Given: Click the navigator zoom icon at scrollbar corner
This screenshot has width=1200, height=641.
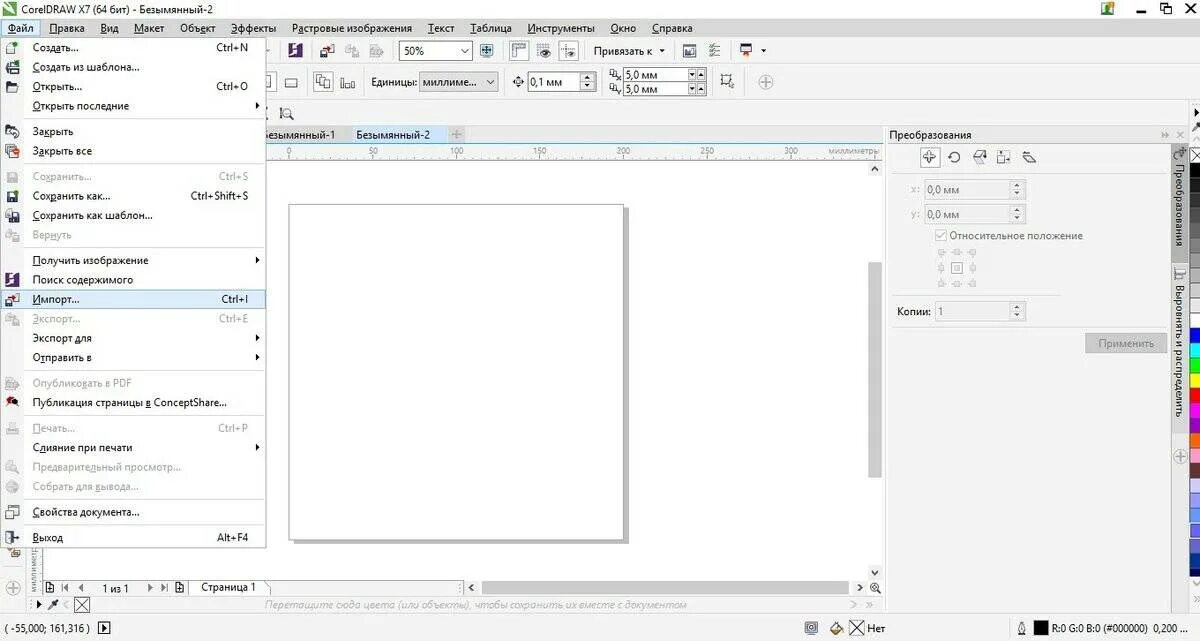Looking at the screenshot, I should pyautogui.click(x=875, y=588).
